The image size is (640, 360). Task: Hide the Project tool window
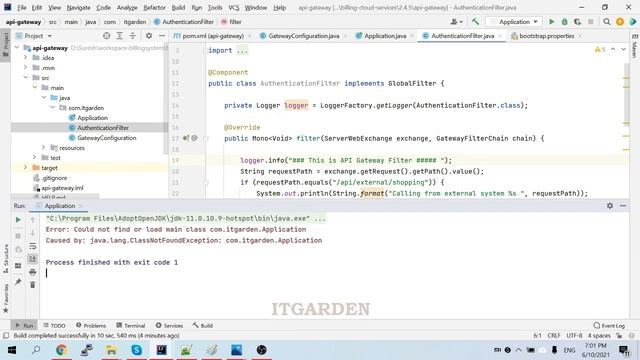[x=162, y=36]
